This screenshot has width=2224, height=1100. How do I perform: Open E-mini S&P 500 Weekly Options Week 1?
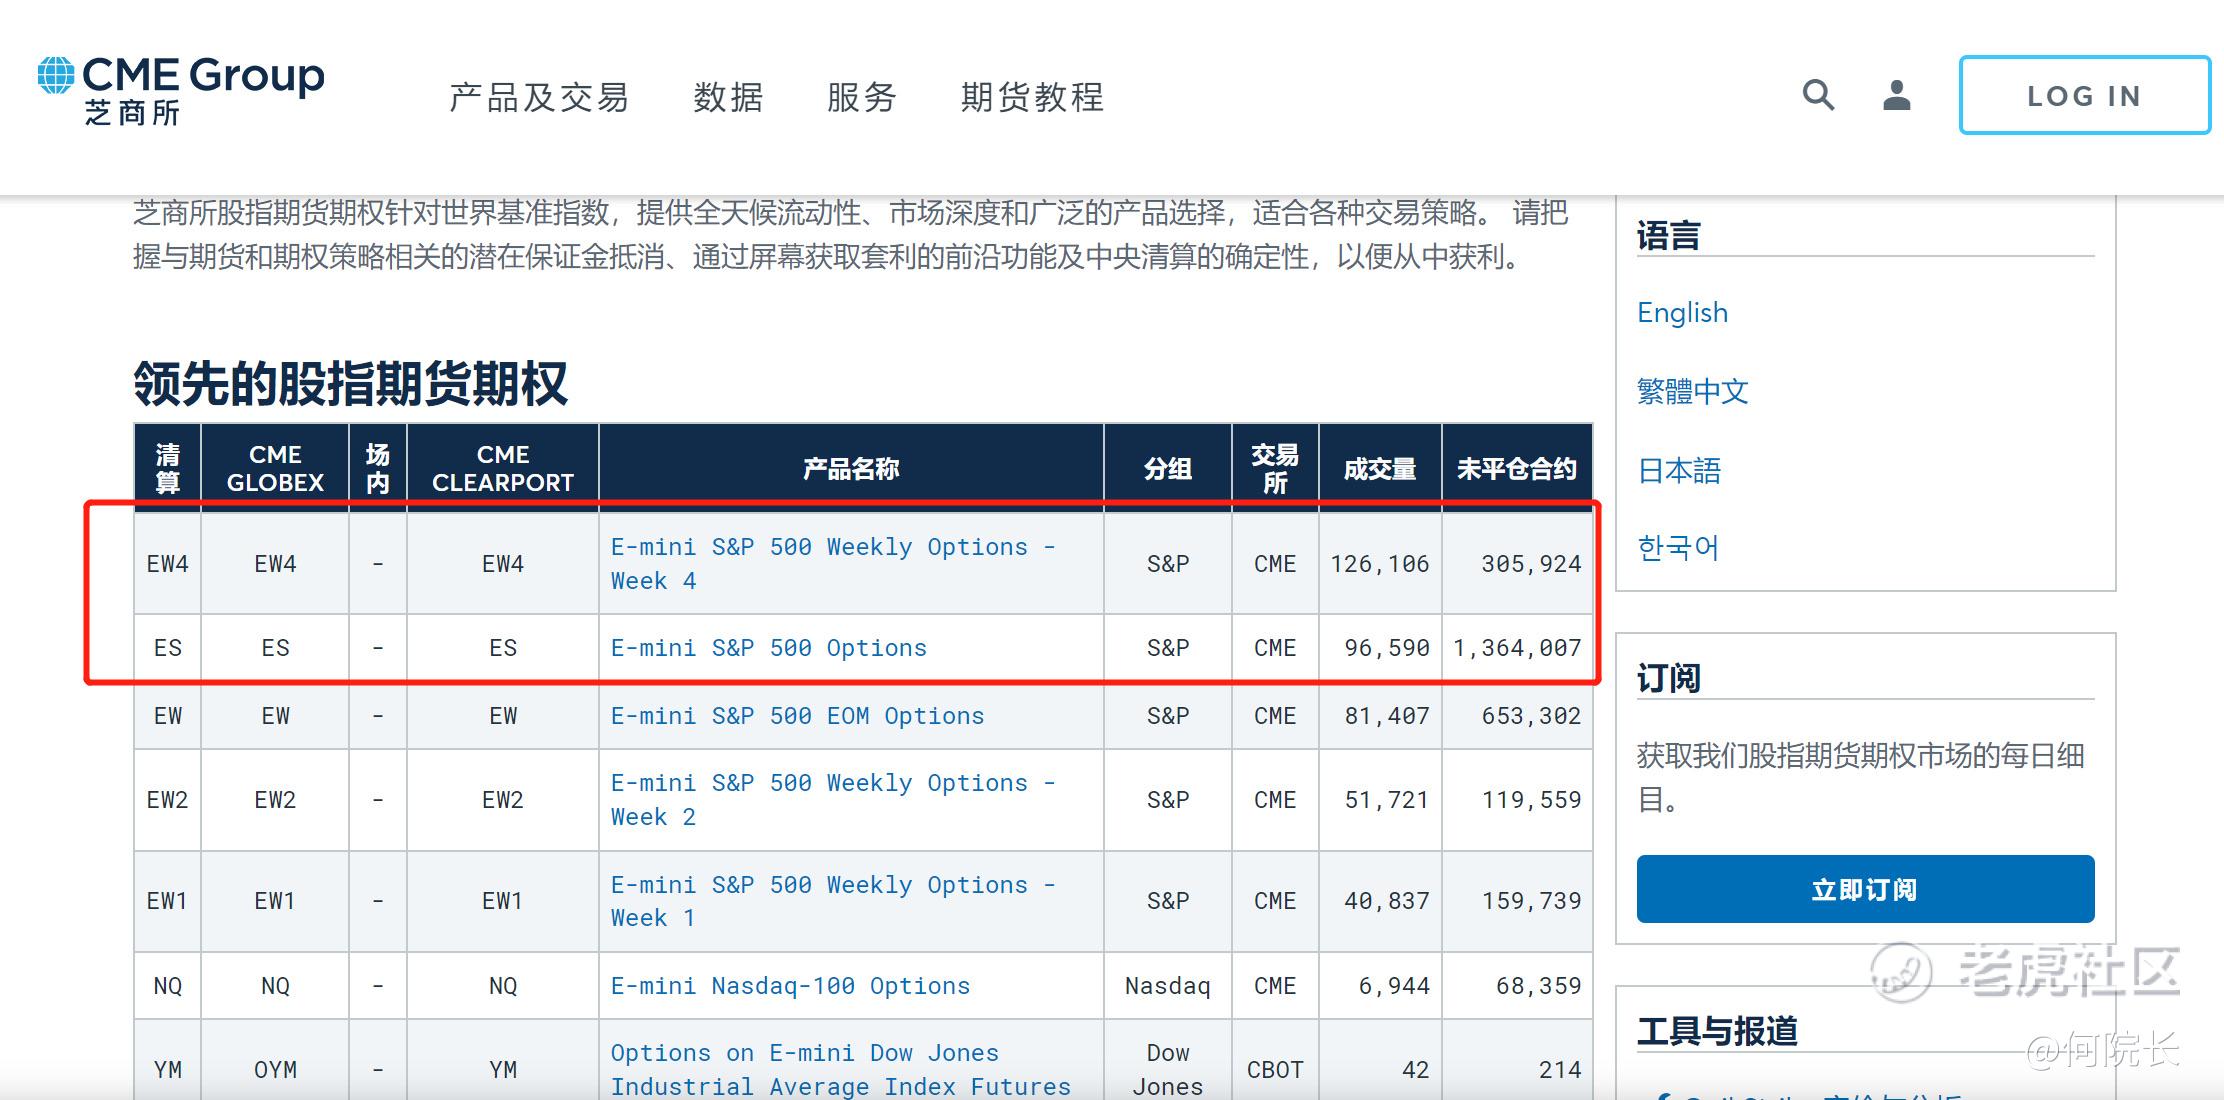(x=833, y=901)
